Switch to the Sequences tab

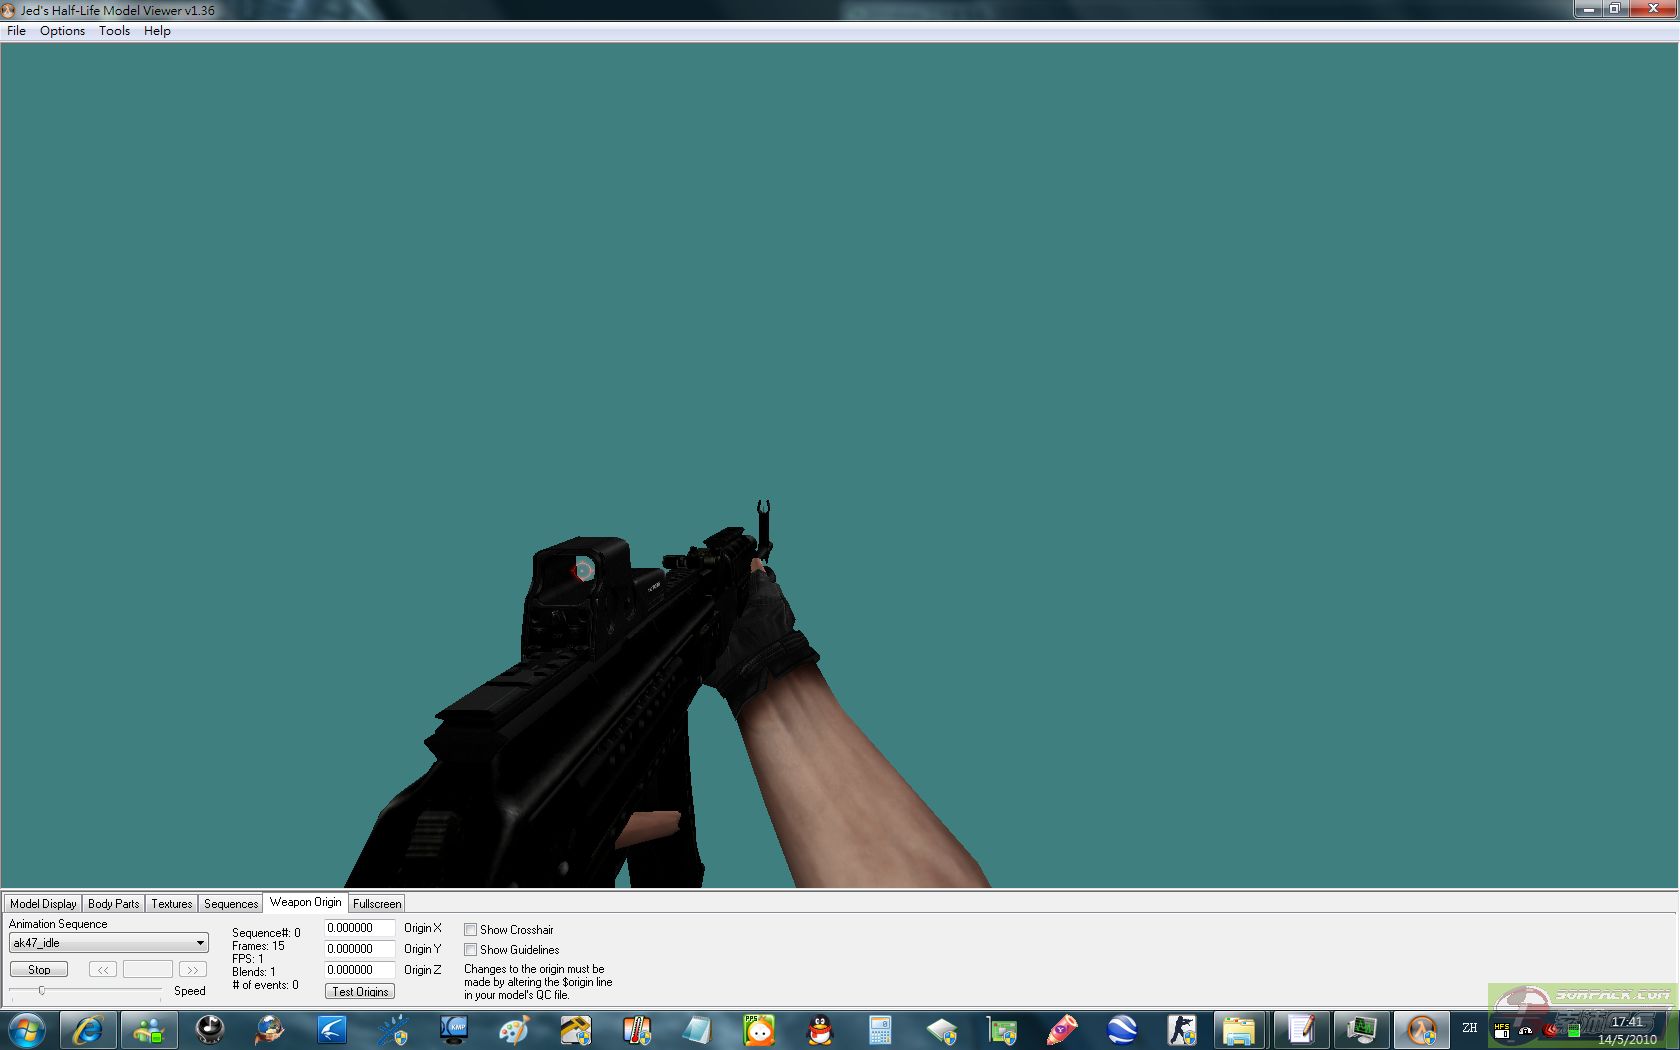click(x=231, y=903)
